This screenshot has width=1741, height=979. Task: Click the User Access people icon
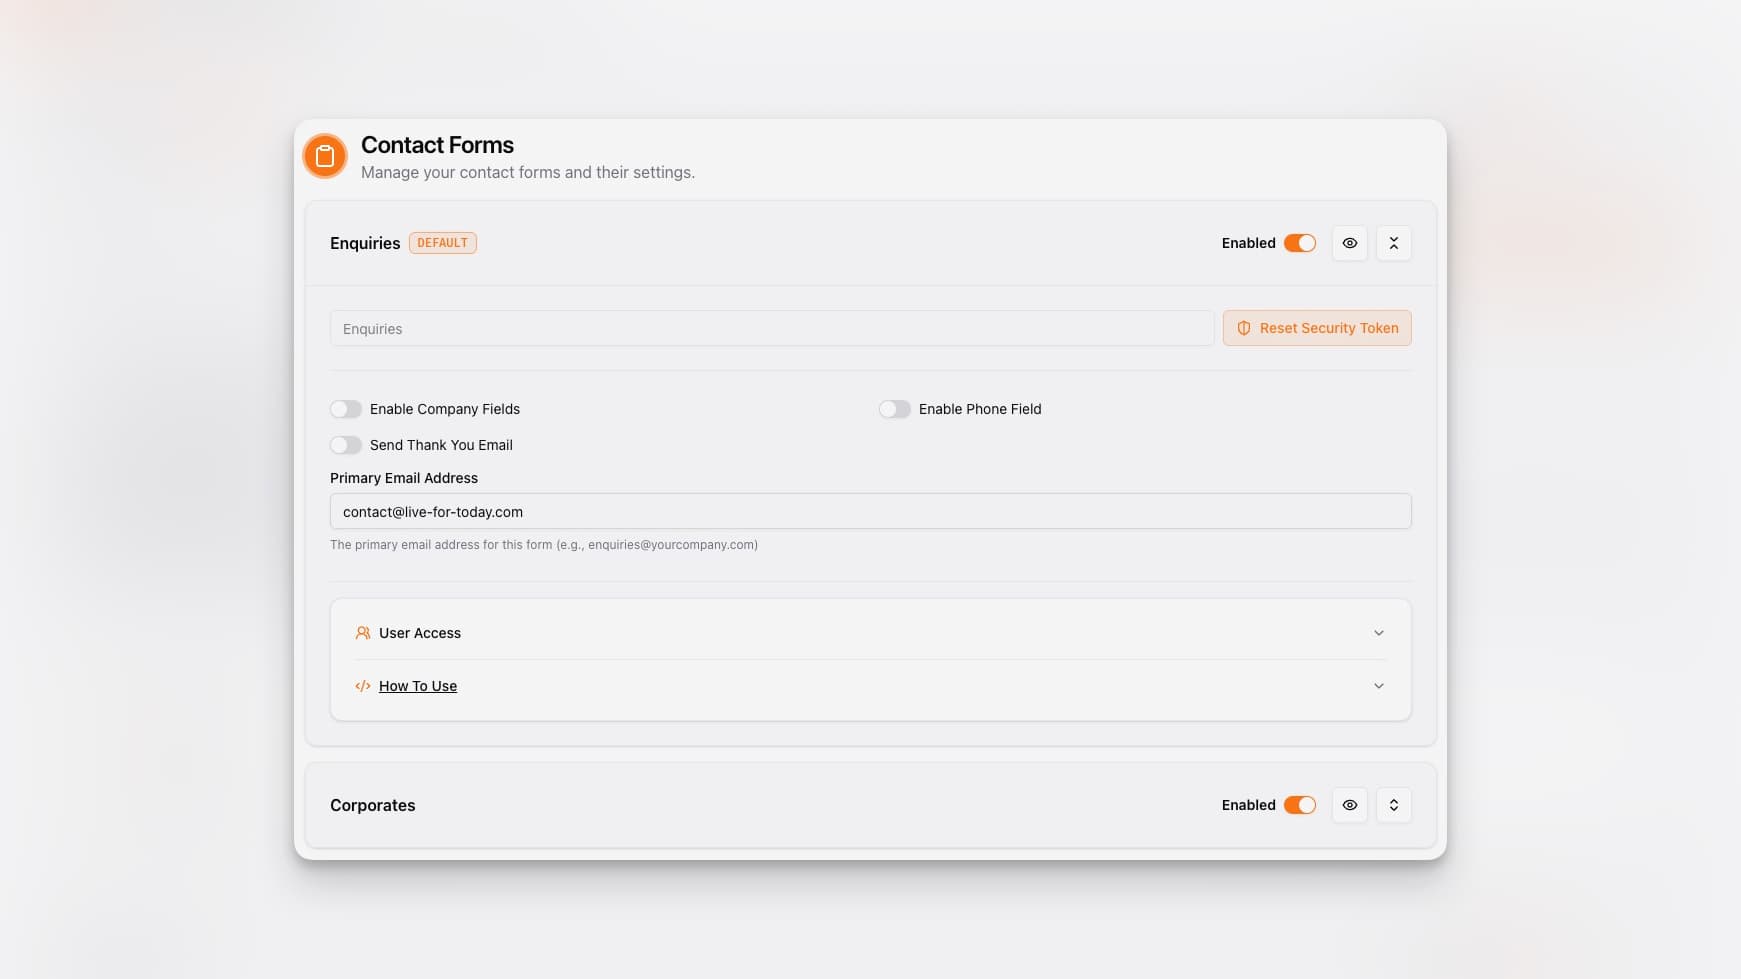362,632
